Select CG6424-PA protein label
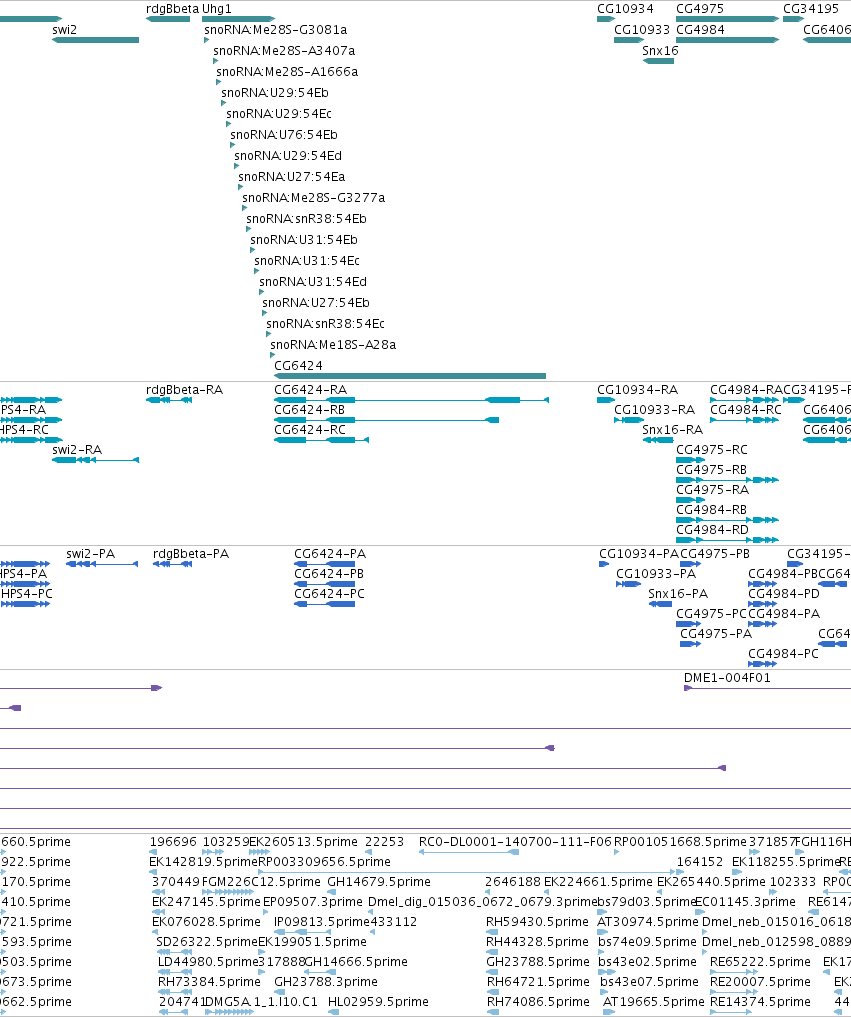 (330, 554)
